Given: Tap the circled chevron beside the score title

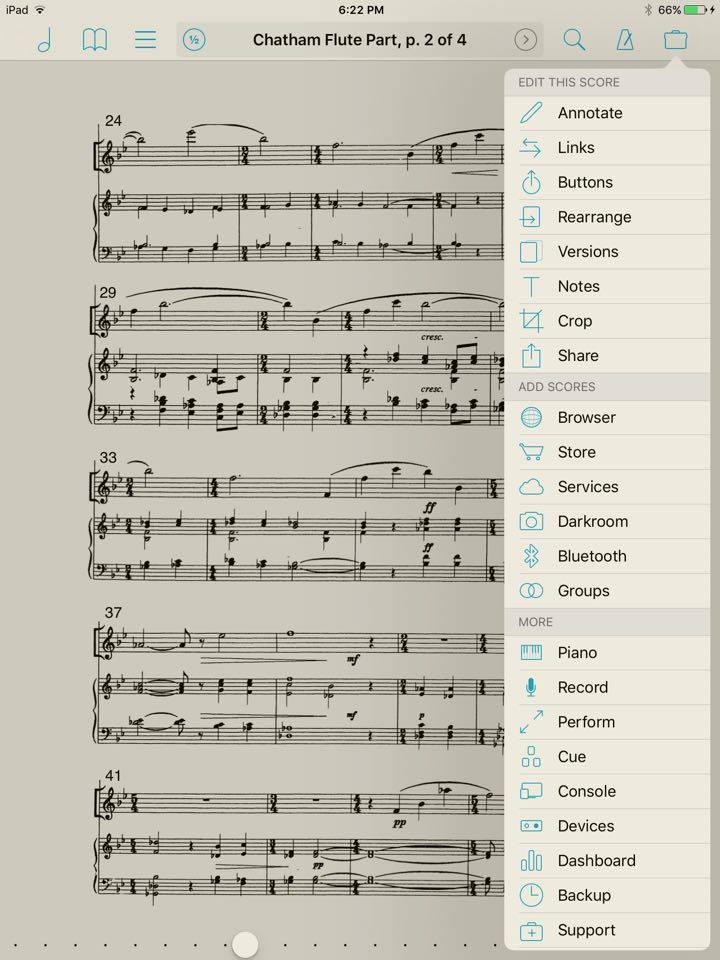Looking at the screenshot, I should 526,40.
